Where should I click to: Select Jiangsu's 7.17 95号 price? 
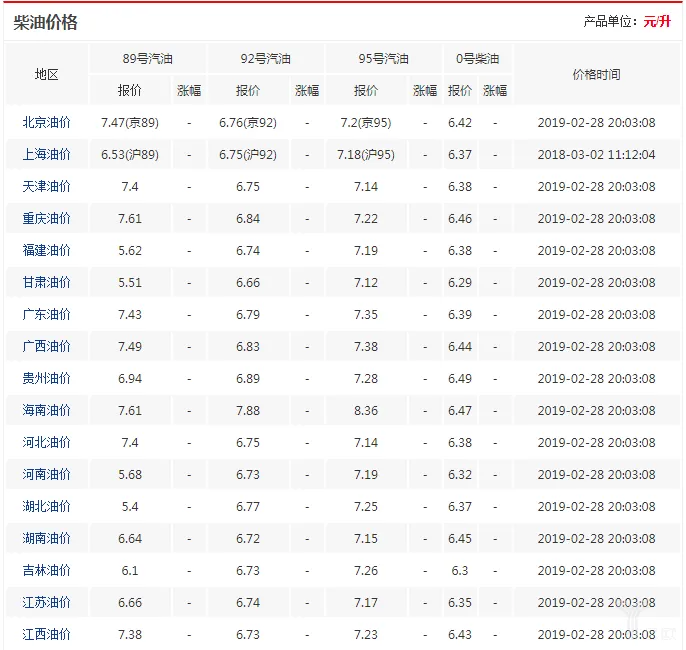tap(366, 602)
